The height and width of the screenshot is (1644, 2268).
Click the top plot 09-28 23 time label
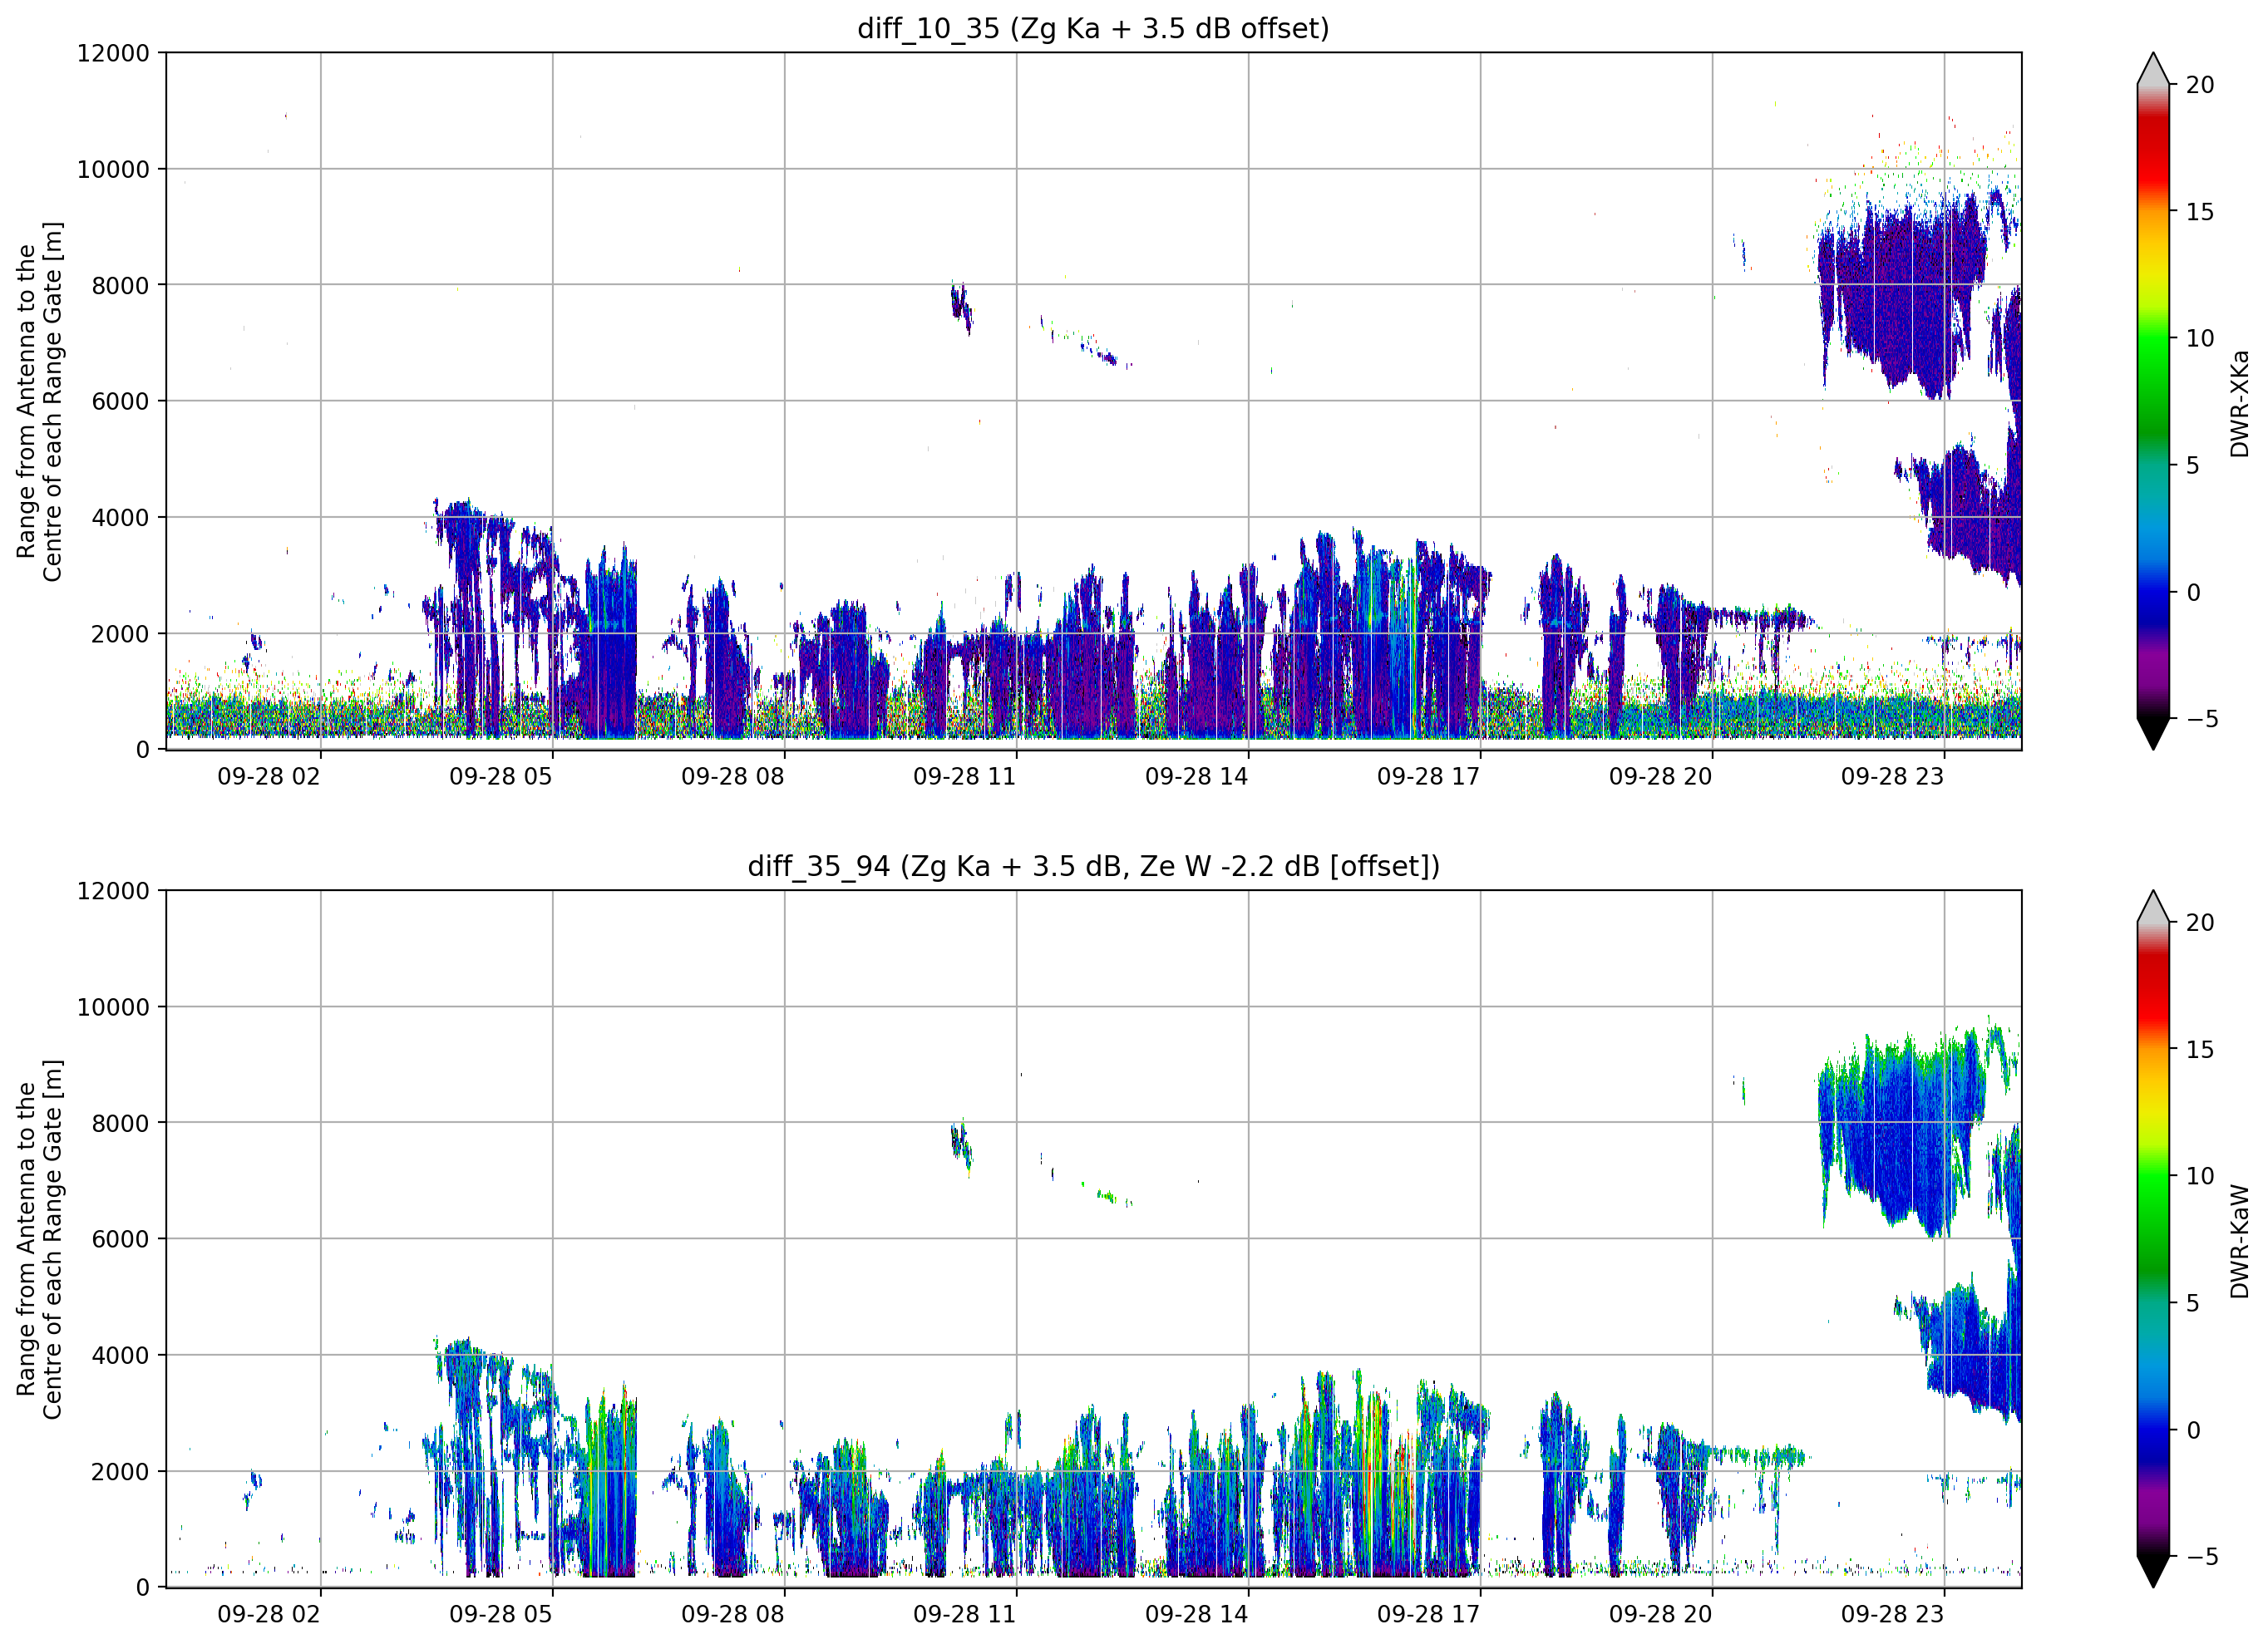coord(1893,777)
